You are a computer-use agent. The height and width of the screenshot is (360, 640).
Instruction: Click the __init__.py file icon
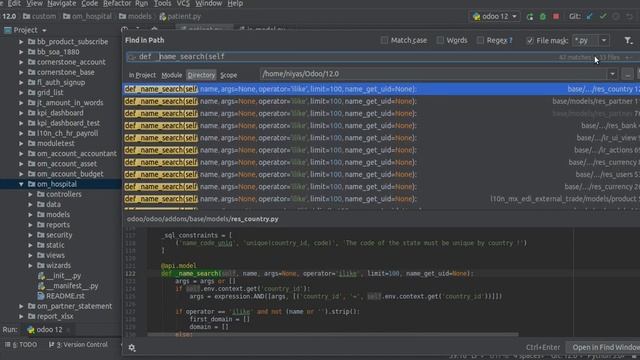tap(41, 276)
